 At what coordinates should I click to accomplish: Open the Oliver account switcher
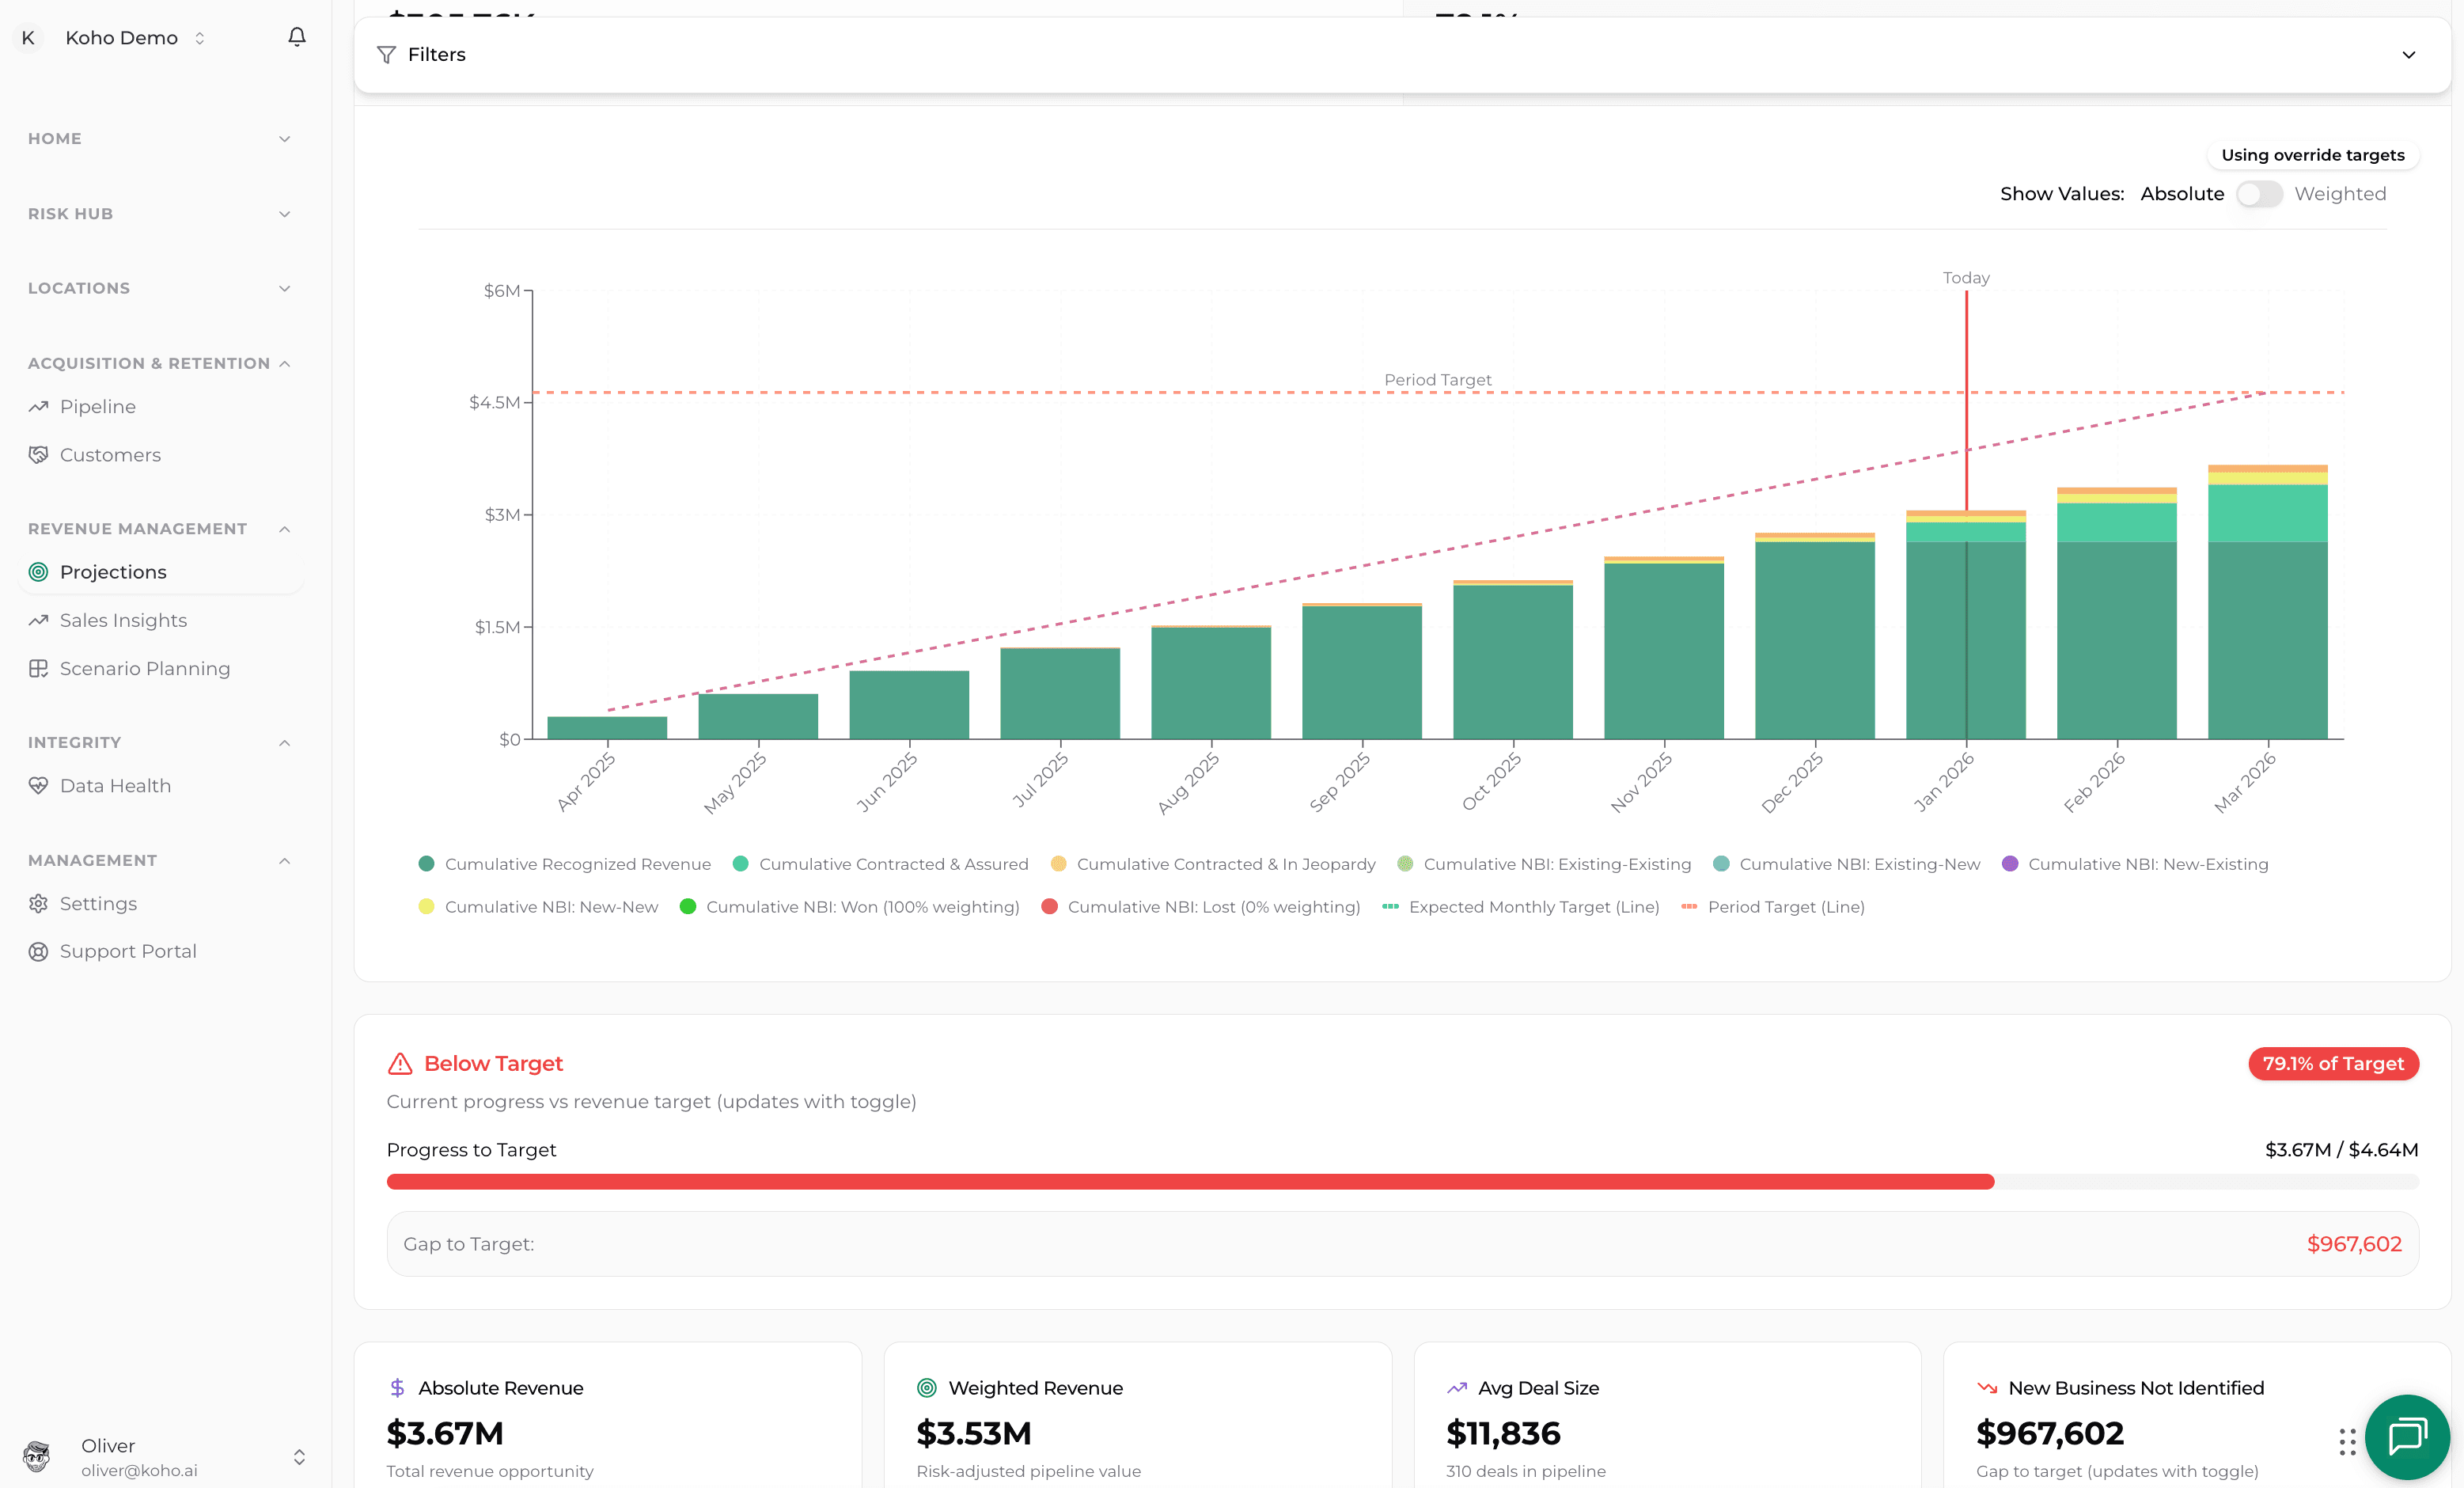pos(298,1456)
